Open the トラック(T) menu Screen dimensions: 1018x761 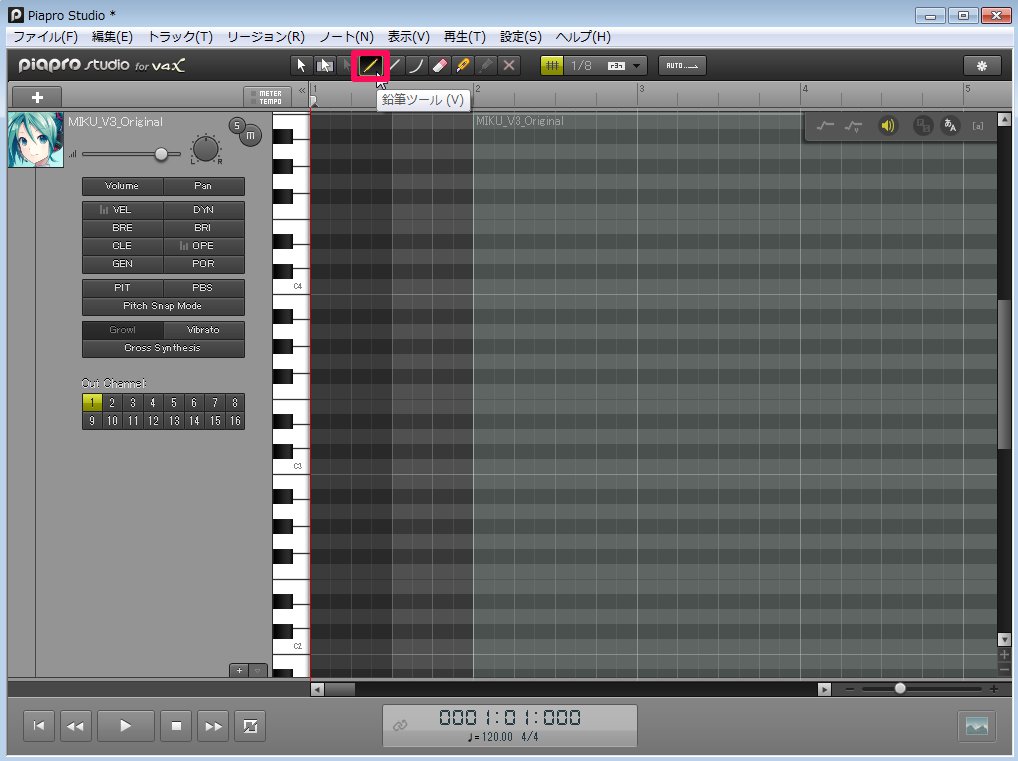tap(180, 37)
